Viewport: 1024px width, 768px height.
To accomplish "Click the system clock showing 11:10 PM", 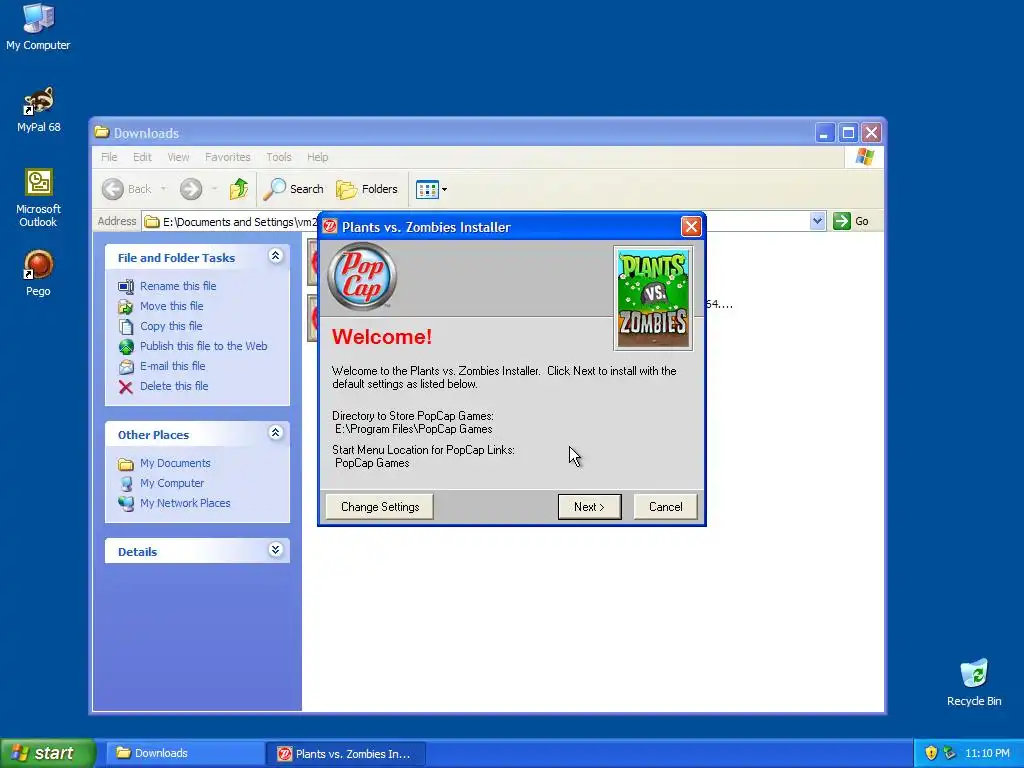I will tap(987, 754).
